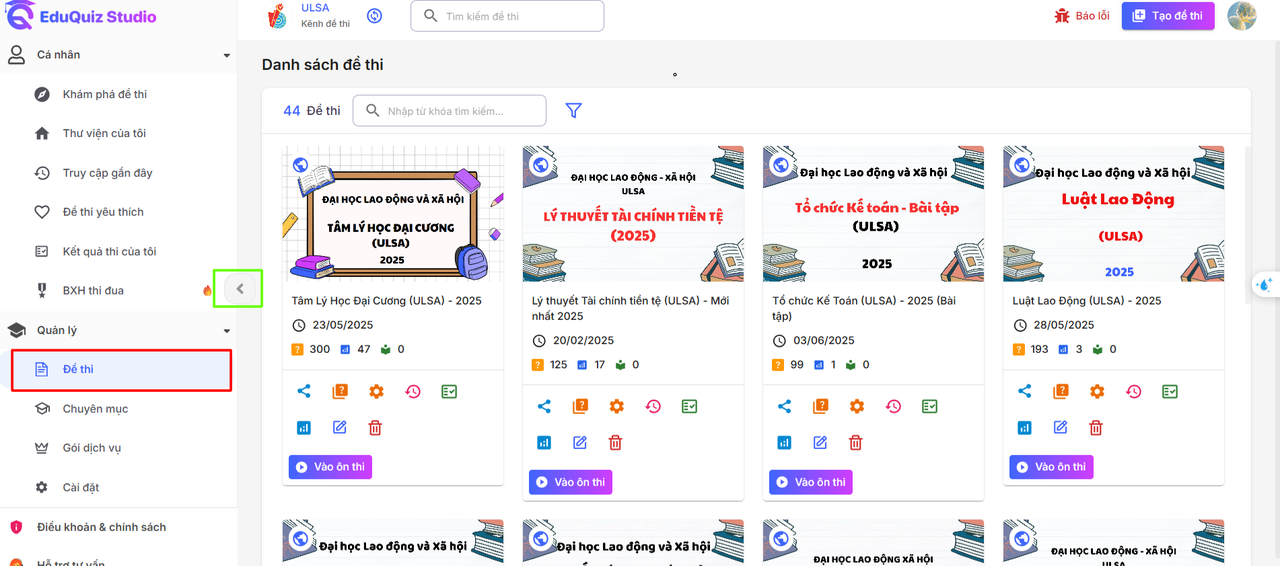This screenshot has height=566, width=1280.
Task: Click the EduQuiz Studio logo
Action: point(81,15)
